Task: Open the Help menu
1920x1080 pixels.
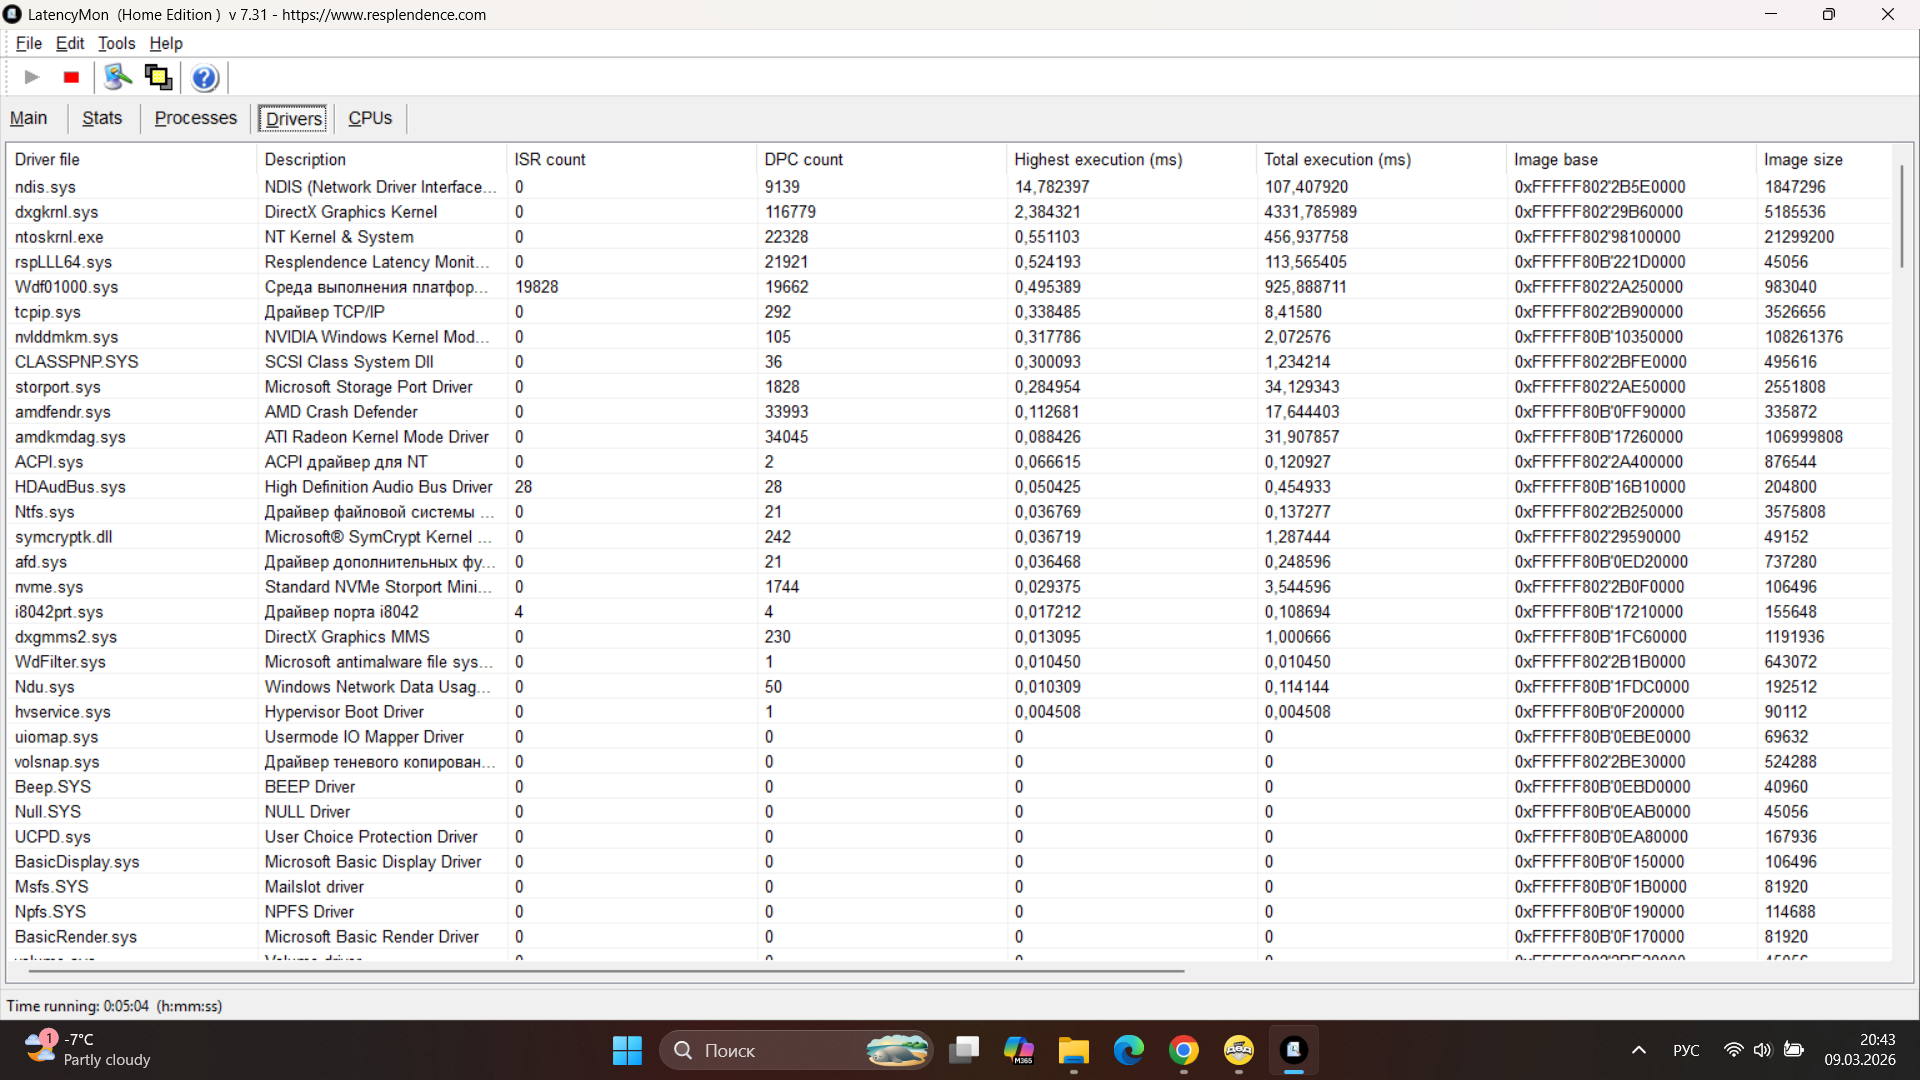Action: [x=166, y=43]
